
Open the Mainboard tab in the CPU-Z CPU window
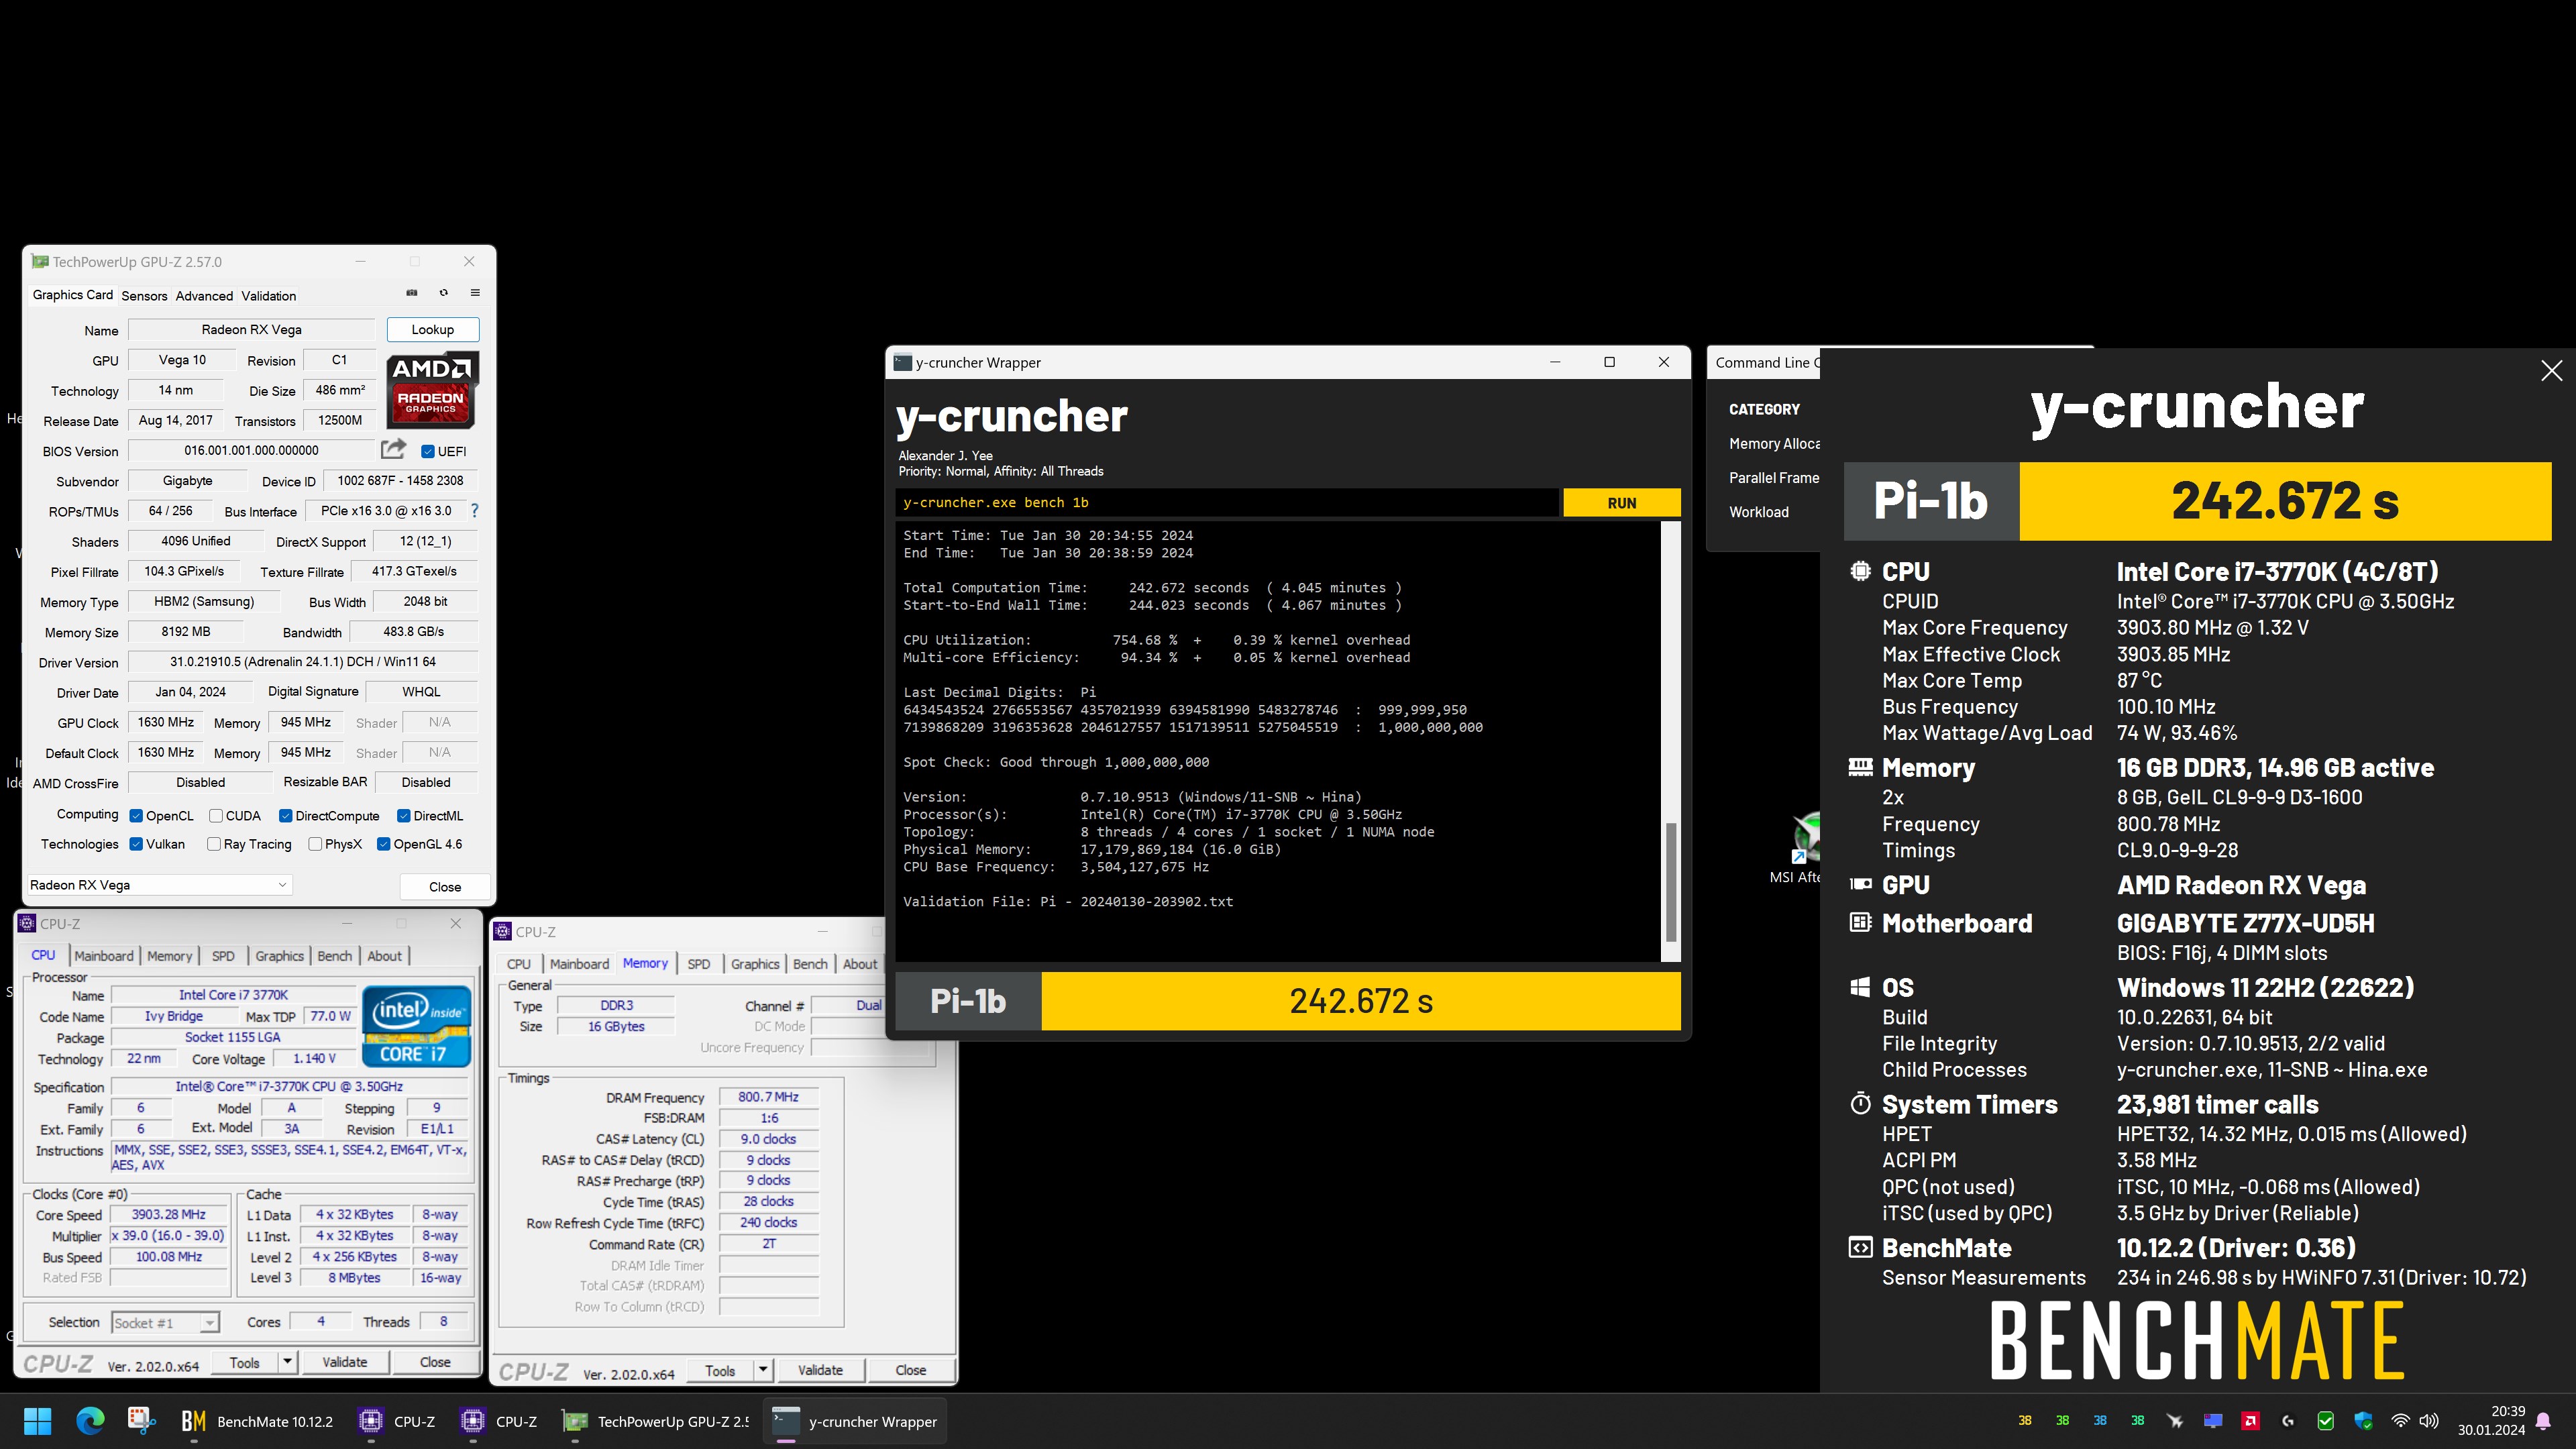[x=103, y=956]
